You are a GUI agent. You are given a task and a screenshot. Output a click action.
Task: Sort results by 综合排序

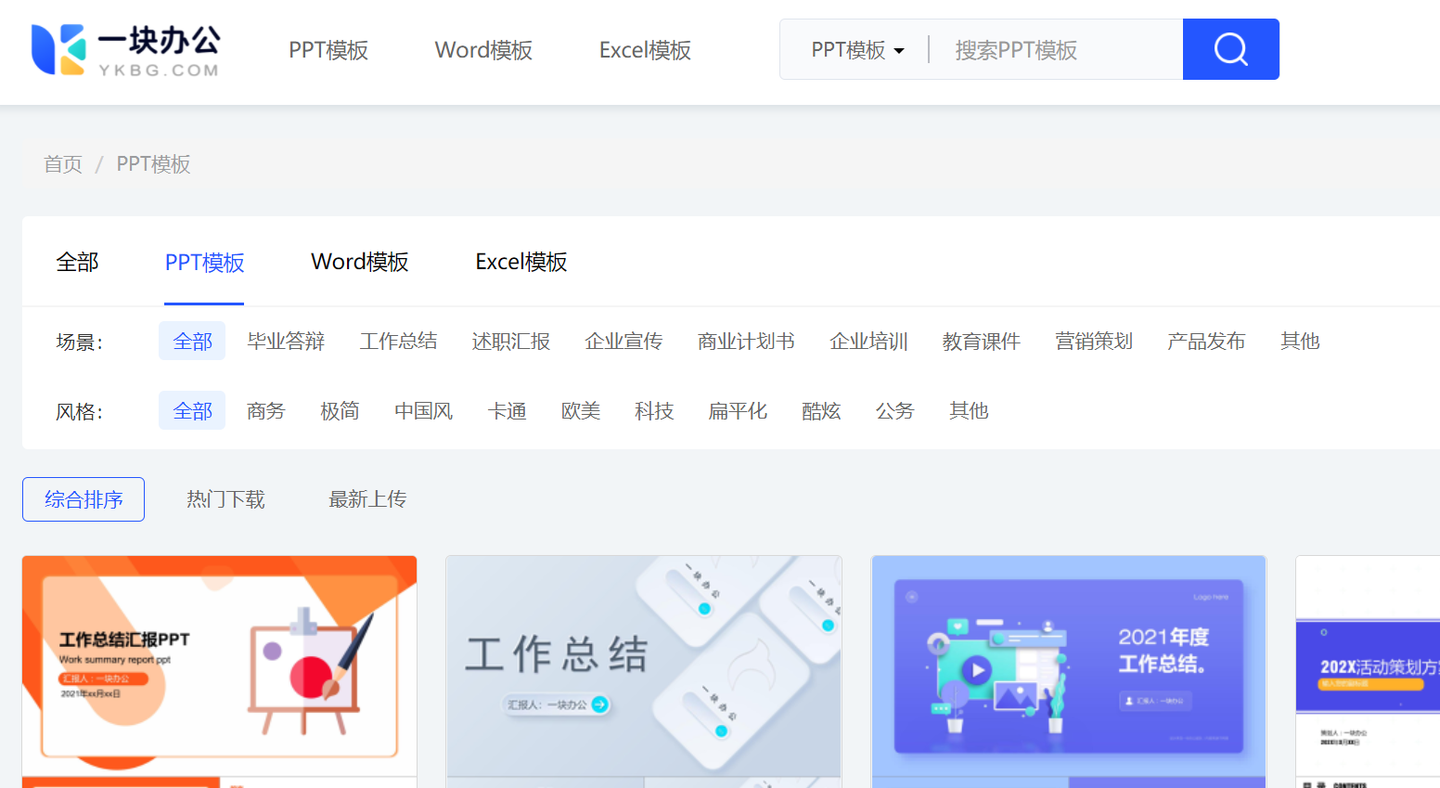point(83,499)
